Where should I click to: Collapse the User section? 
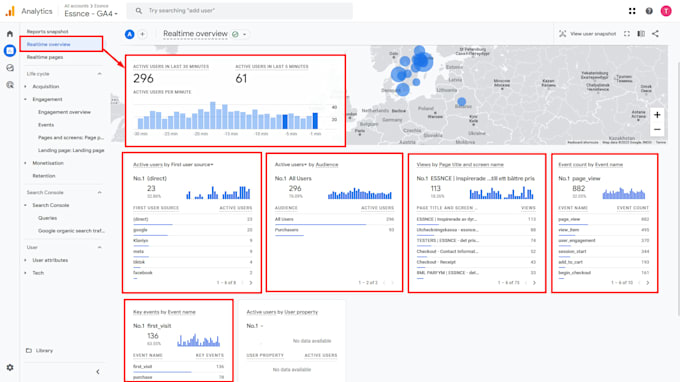(99, 247)
